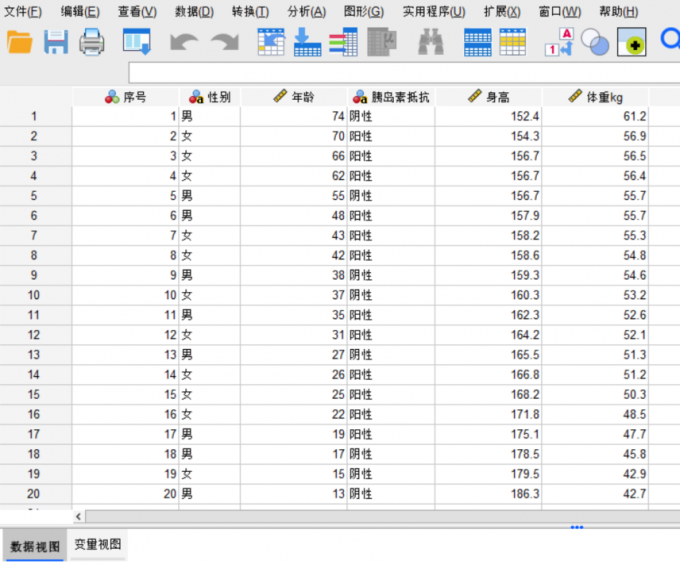Open Find with the binoculars icon
This screenshot has width=680, height=564.
click(x=431, y=42)
